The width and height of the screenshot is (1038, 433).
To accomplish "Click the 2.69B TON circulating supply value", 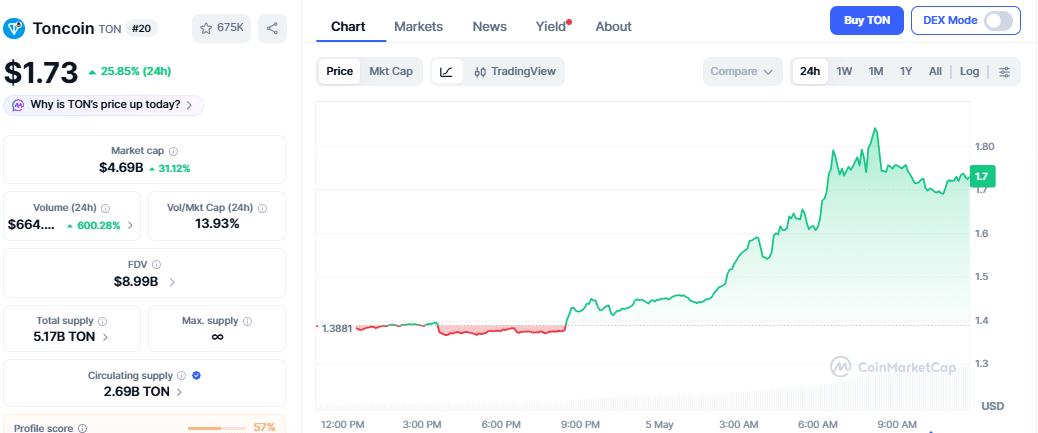I will [x=137, y=391].
